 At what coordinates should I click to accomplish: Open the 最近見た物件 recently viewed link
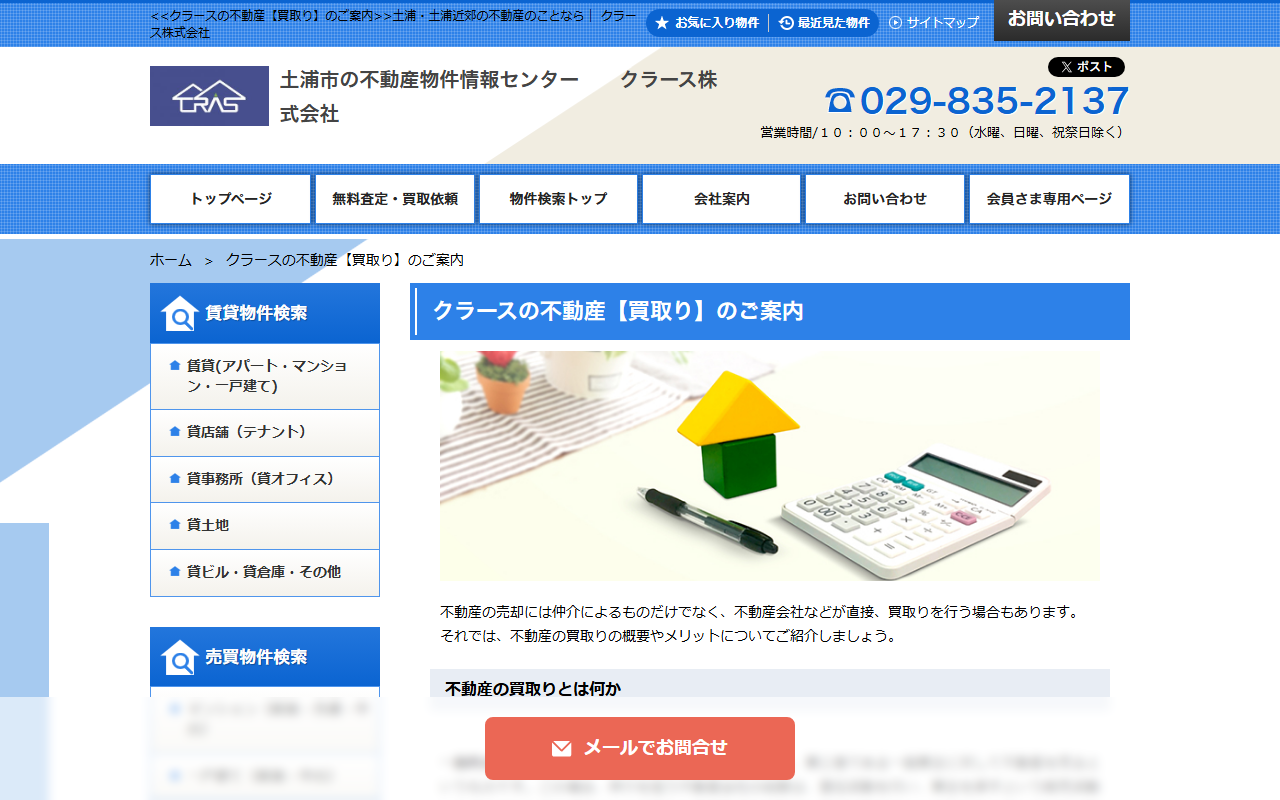(x=824, y=23)
